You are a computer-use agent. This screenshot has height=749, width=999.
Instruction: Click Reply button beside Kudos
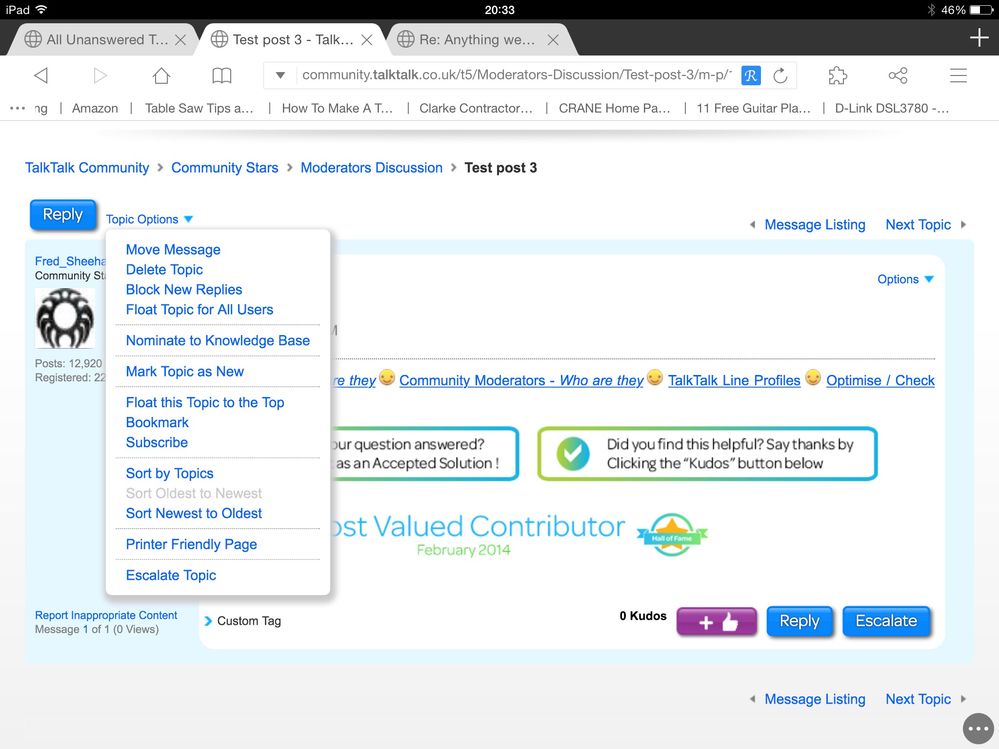point(800,622)
